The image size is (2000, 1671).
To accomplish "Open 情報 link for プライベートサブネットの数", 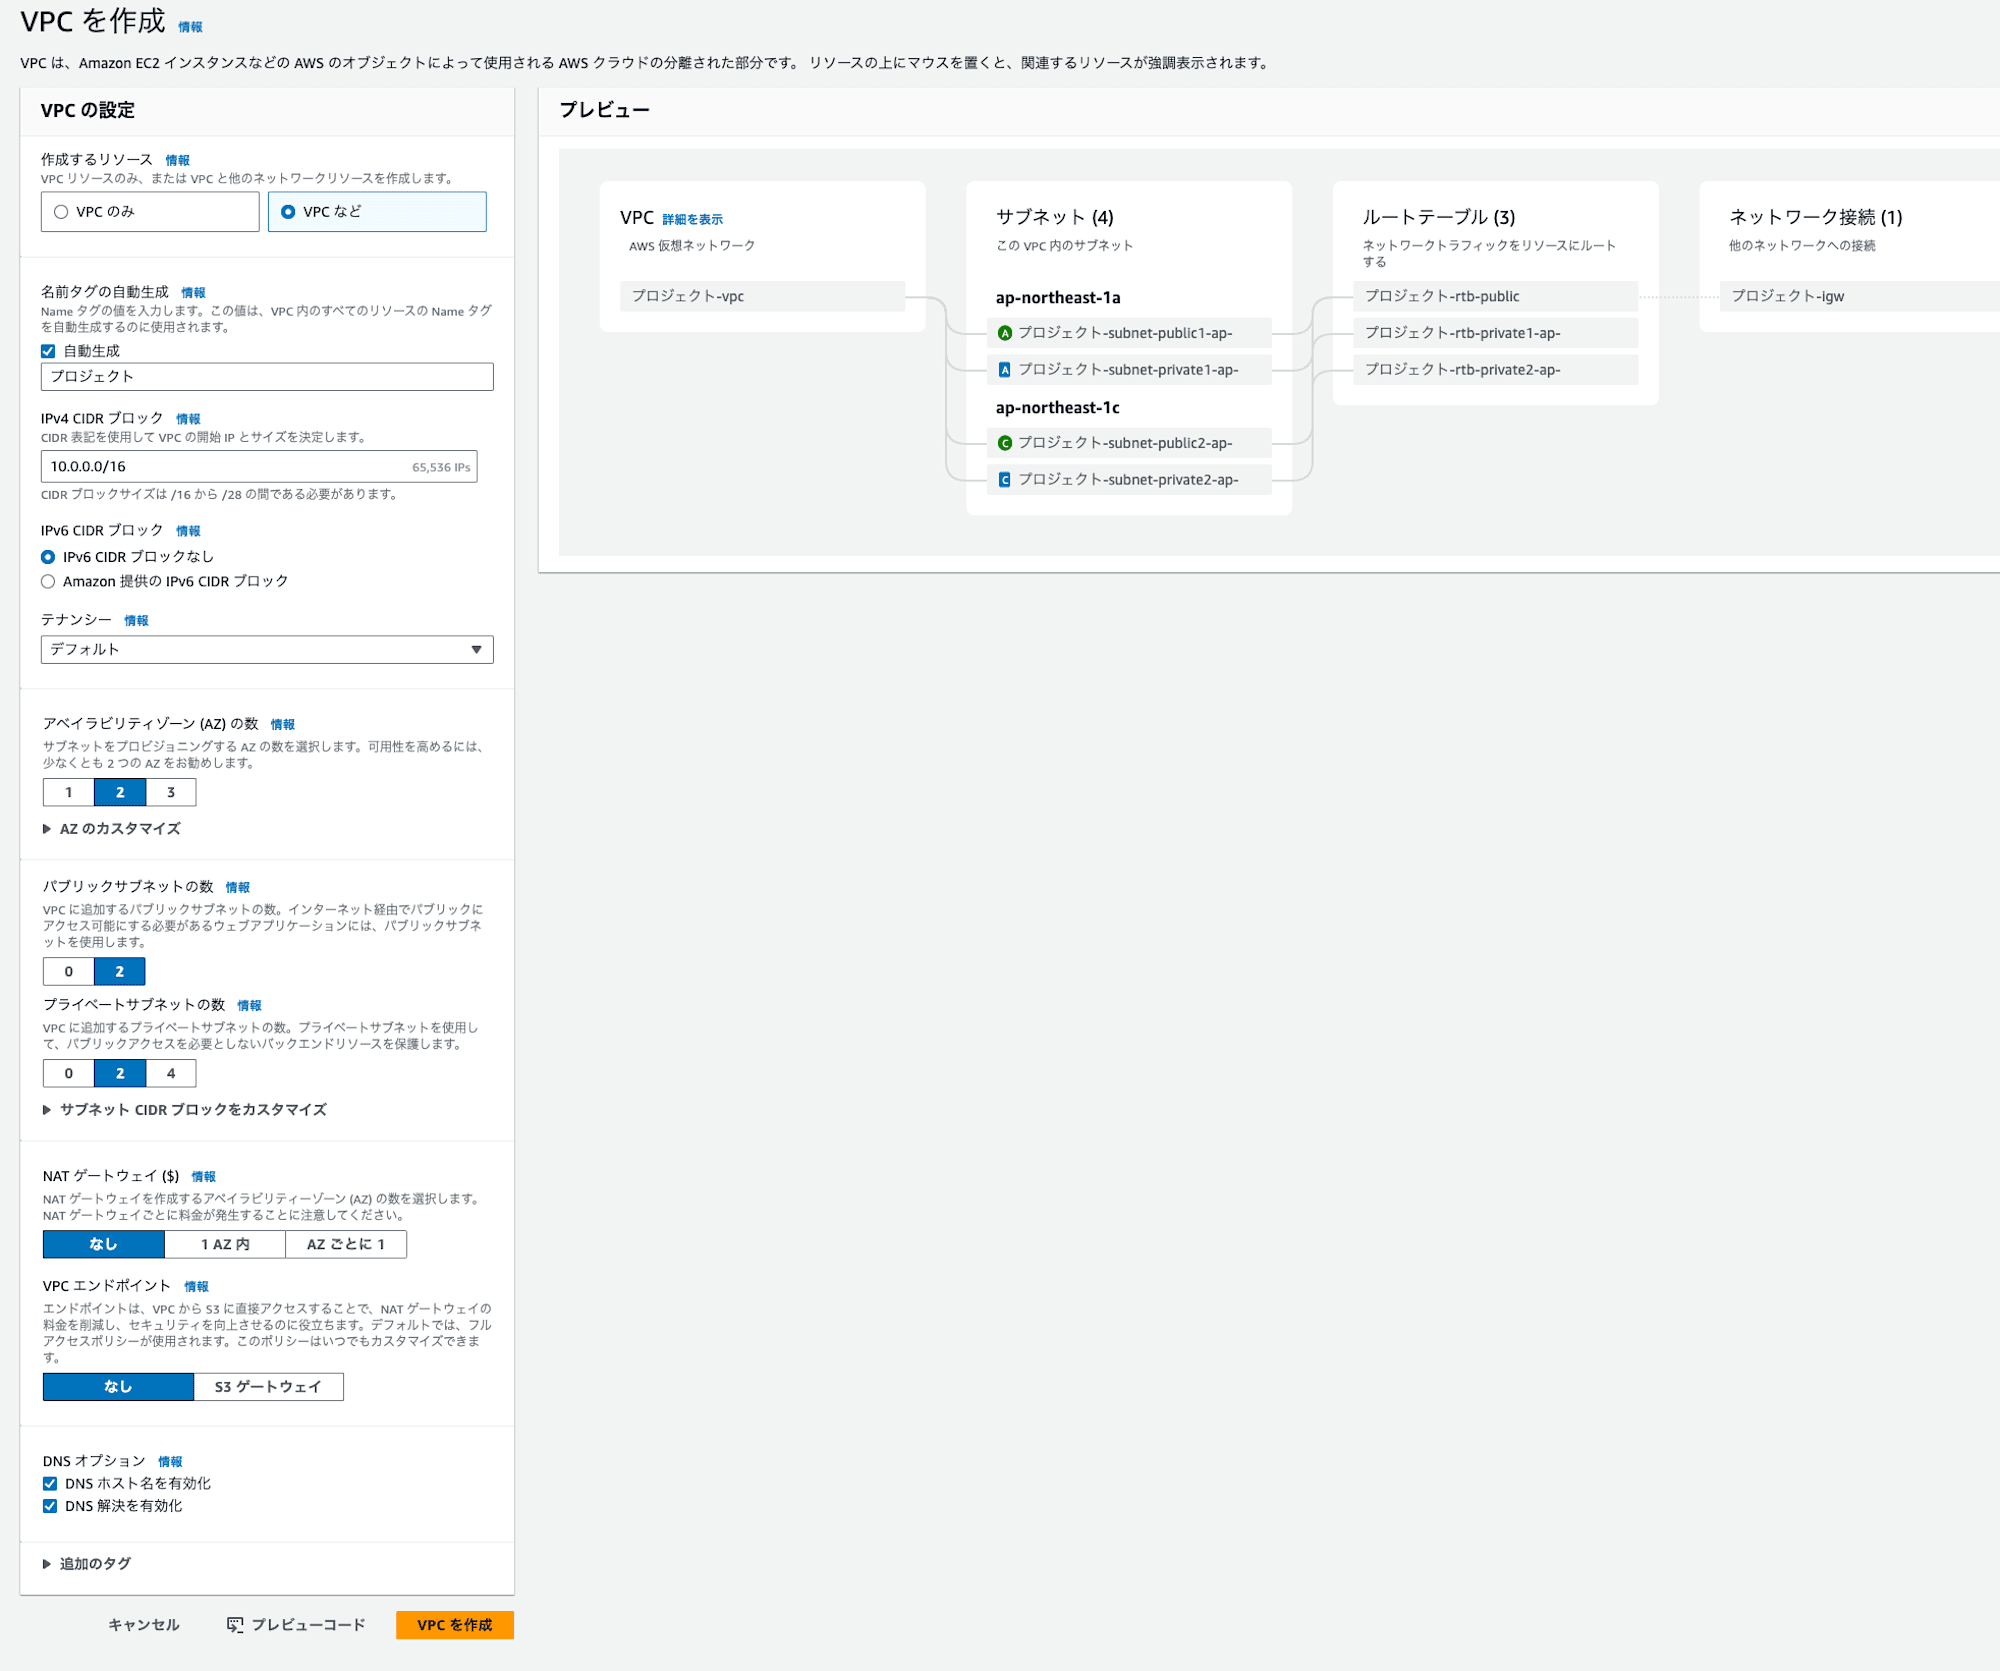I will (x=249, y=1006).
